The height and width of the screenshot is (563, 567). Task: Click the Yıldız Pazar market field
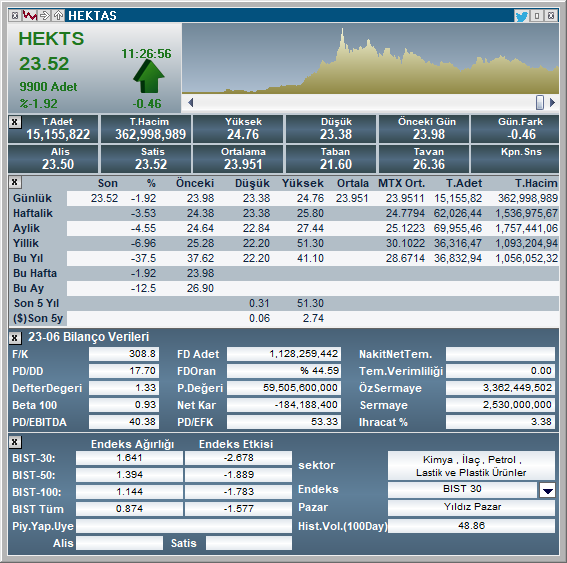tap(471, 508)
